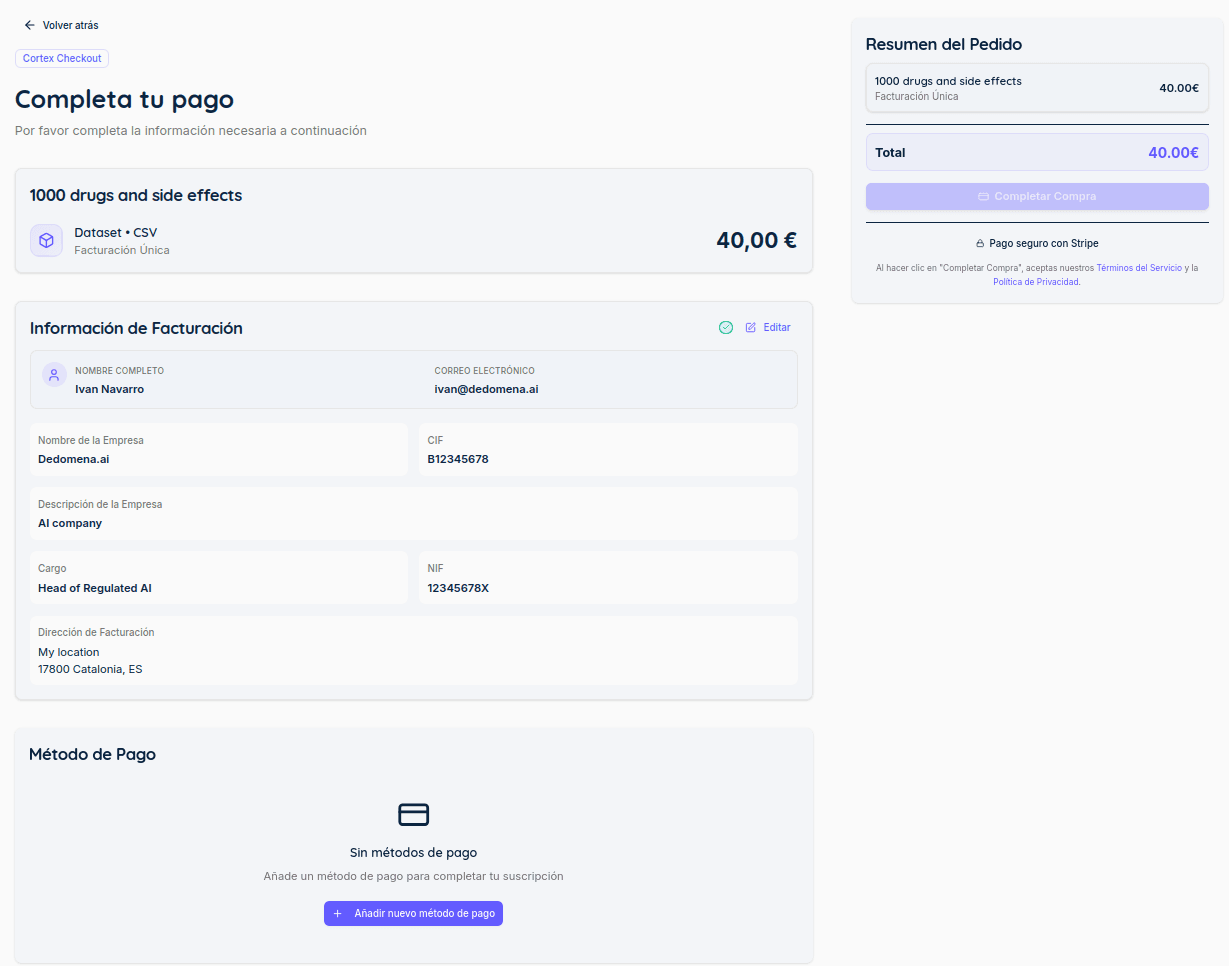Click the pencil edit icon
Viewport: 1229px width, 966px height.
(751, 328)
